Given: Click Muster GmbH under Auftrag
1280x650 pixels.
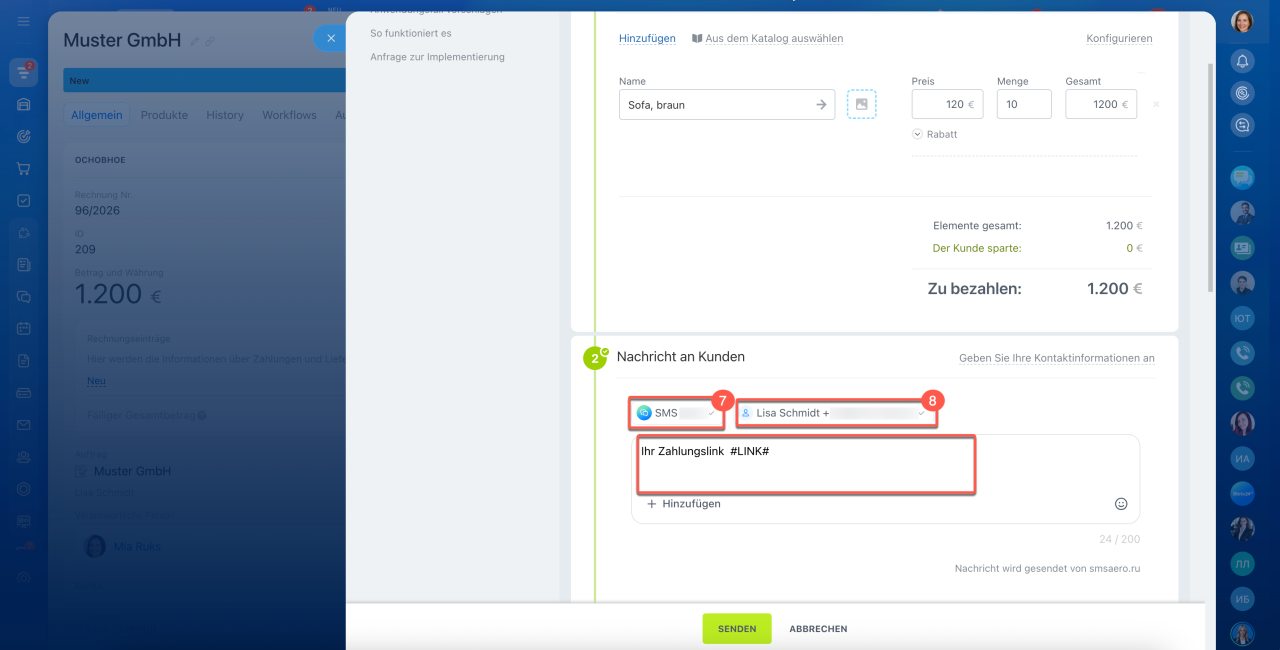Looking at the screenshot, I should click(x=132, y=471).
